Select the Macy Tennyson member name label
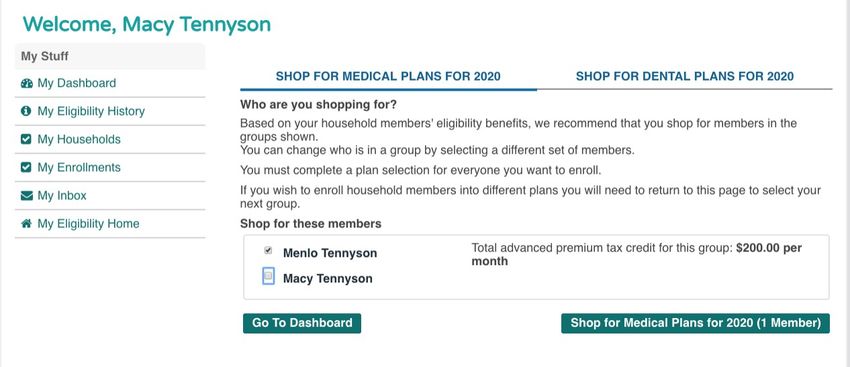The width and height of the screenshot is (850, 367). click(327, 279)
